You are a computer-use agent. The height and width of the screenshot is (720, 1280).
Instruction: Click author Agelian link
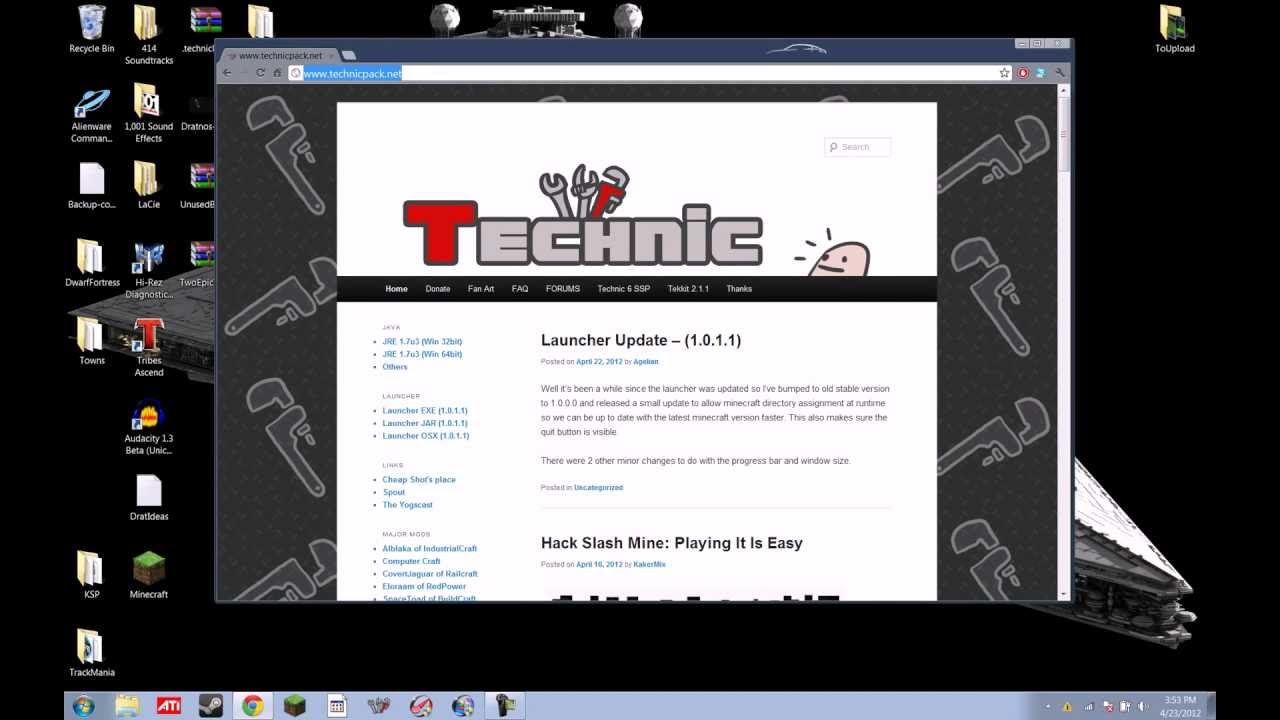point(646,362)
